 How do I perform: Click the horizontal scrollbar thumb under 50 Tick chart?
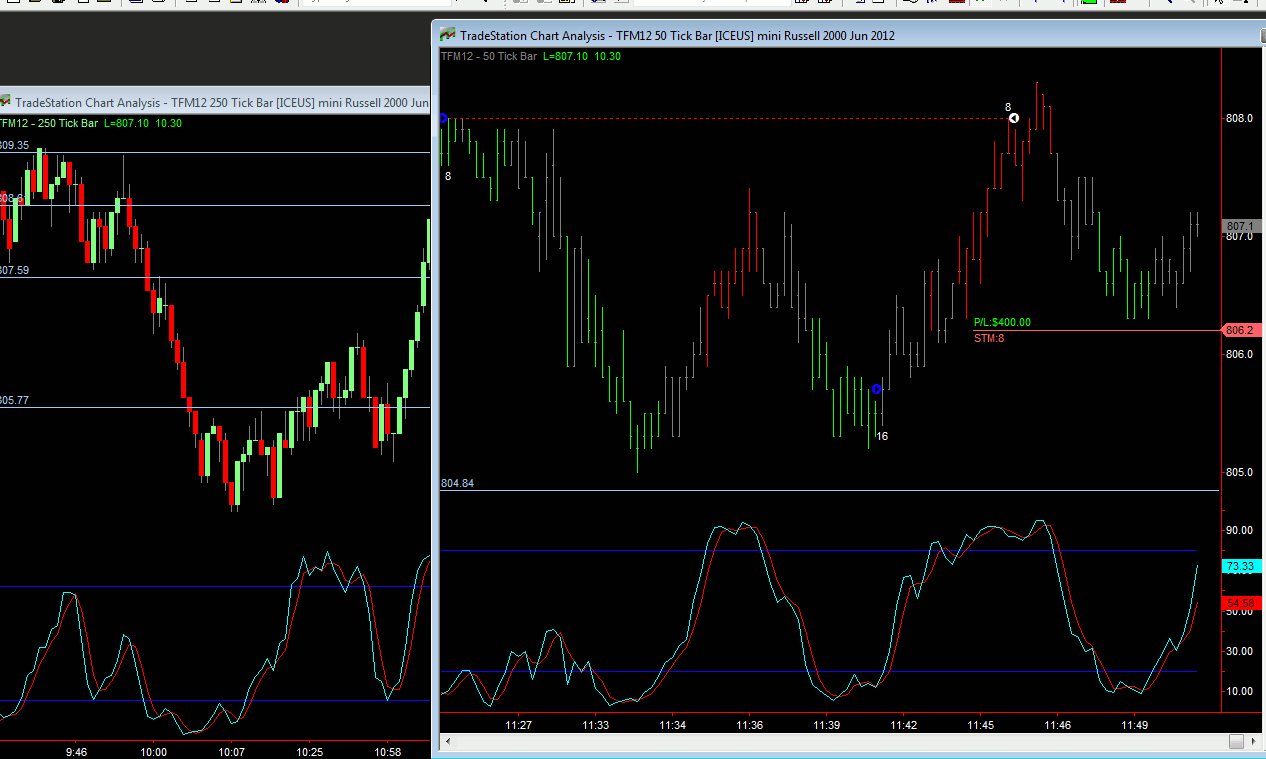tap(1237, 741)
